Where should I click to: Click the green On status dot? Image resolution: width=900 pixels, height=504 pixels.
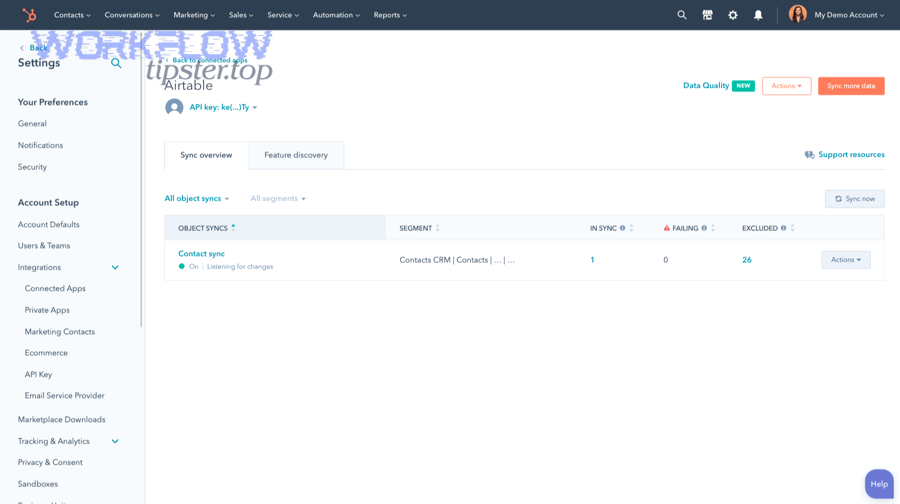181,266
